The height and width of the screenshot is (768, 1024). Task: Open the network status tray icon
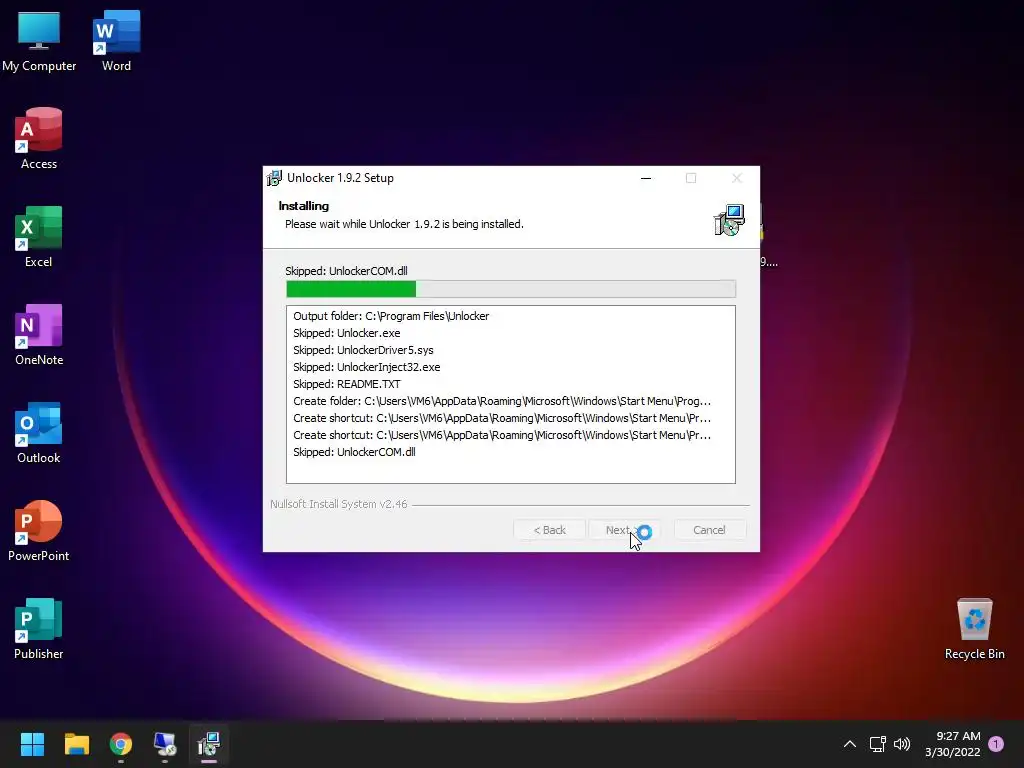[877, 744]
